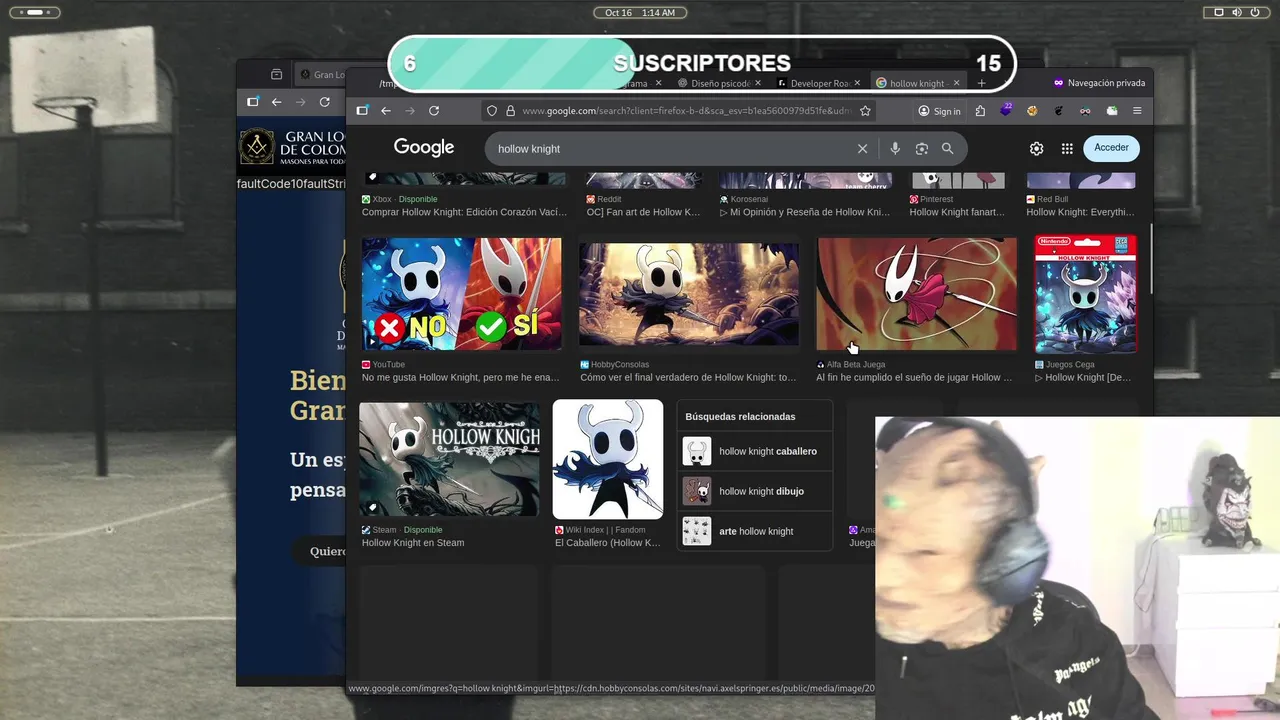Start voice search with the microphone icon
Screen dimensions: 1280x720
(895, 149)
